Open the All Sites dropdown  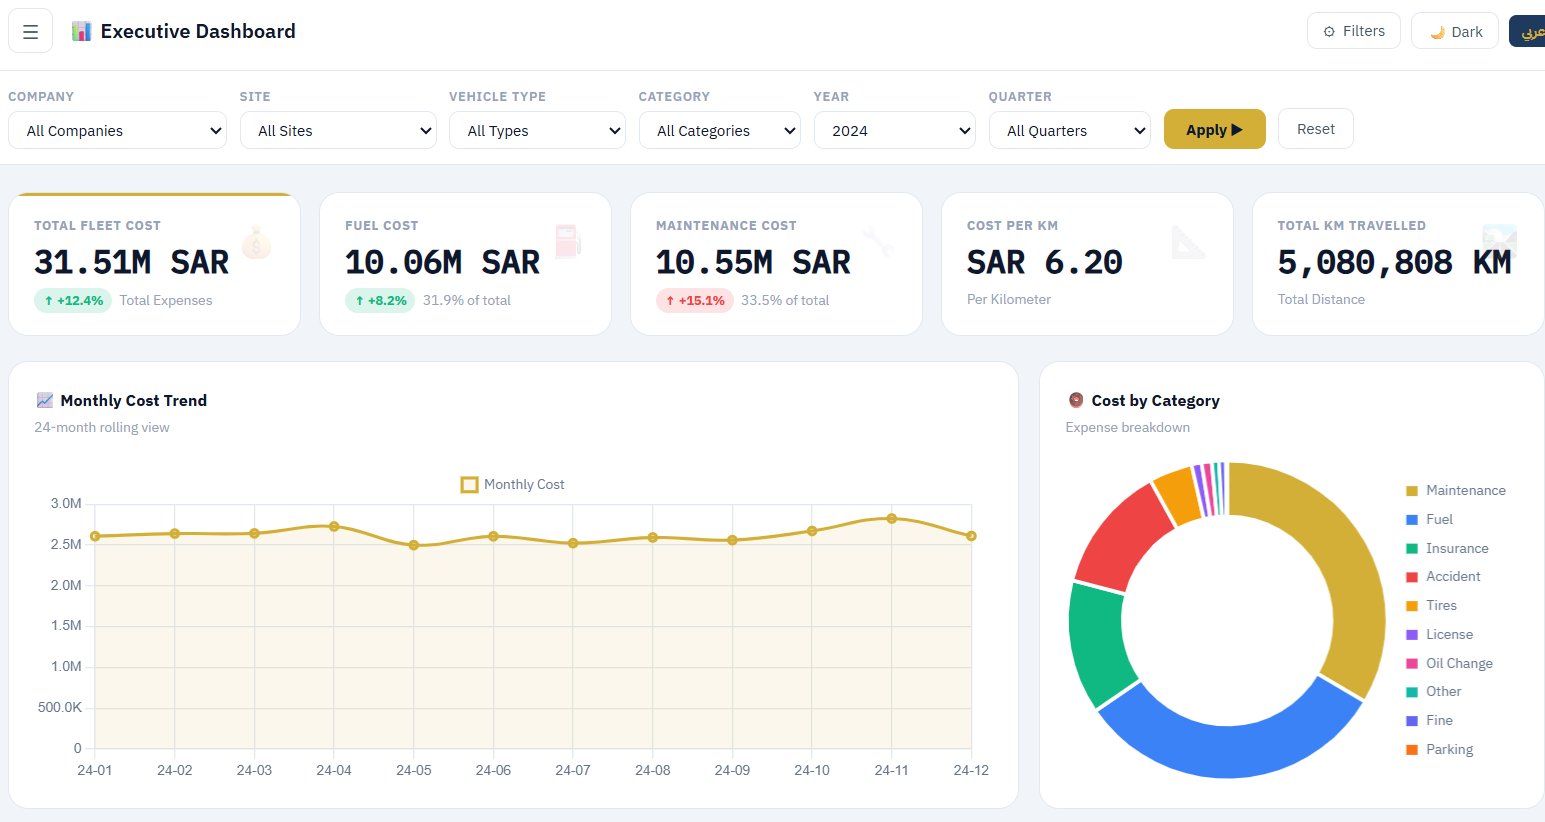pos(338,130)
